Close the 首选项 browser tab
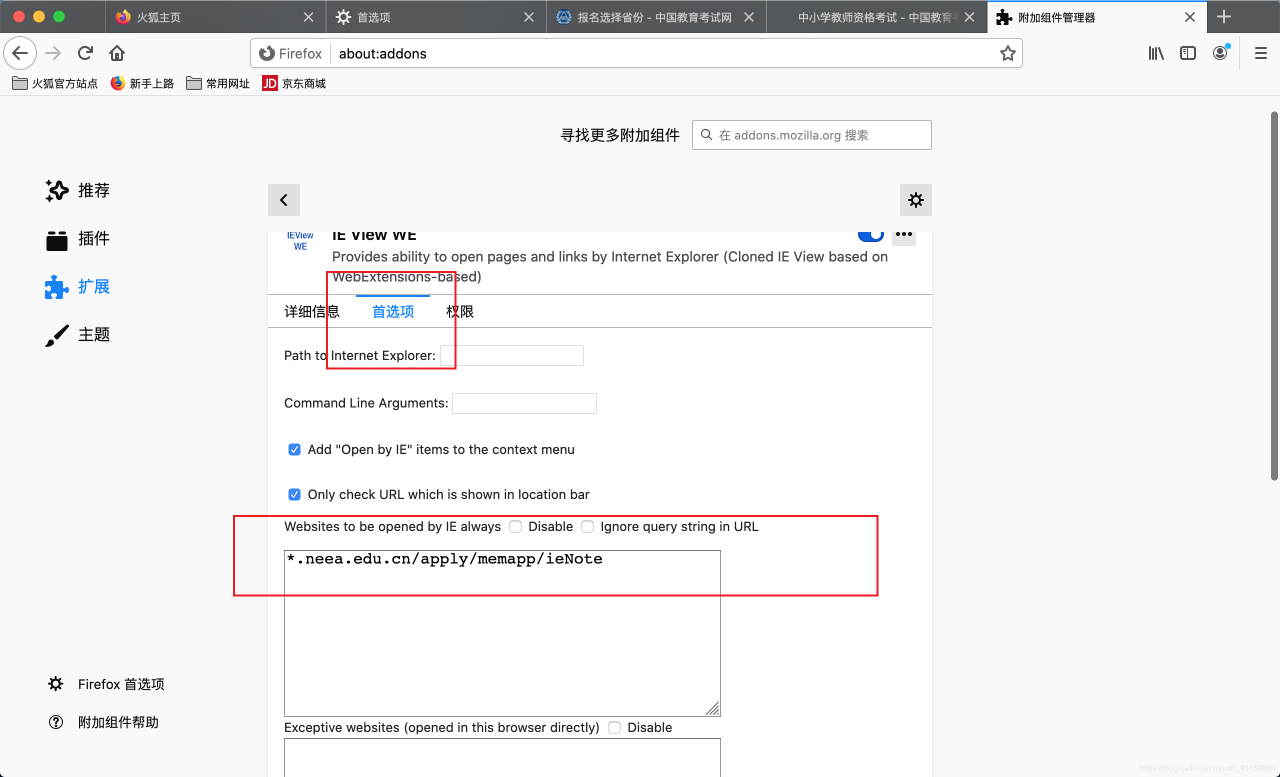The width and height of the screenshot is (1280, 777). [x=530, y=17]
